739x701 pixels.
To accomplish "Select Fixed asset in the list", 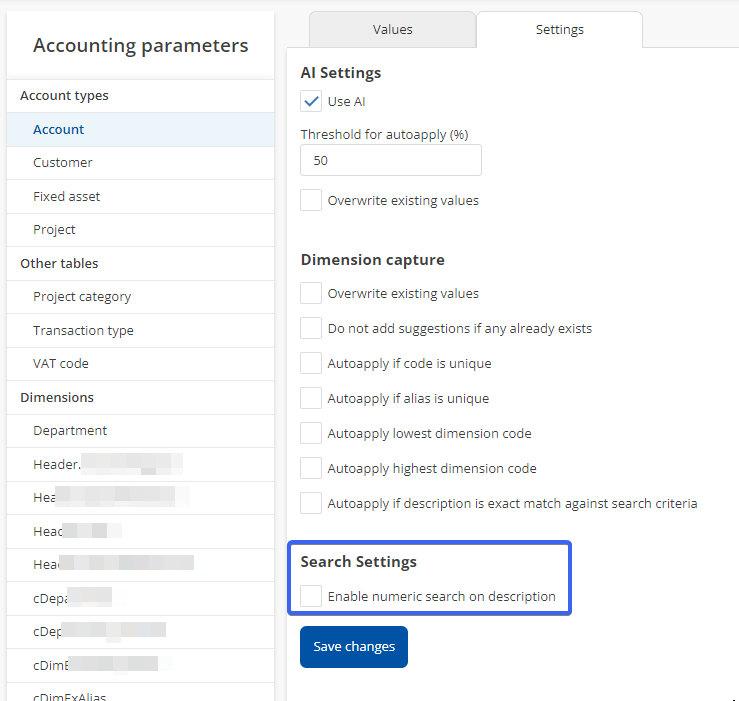I will click(x=67, y=196).
